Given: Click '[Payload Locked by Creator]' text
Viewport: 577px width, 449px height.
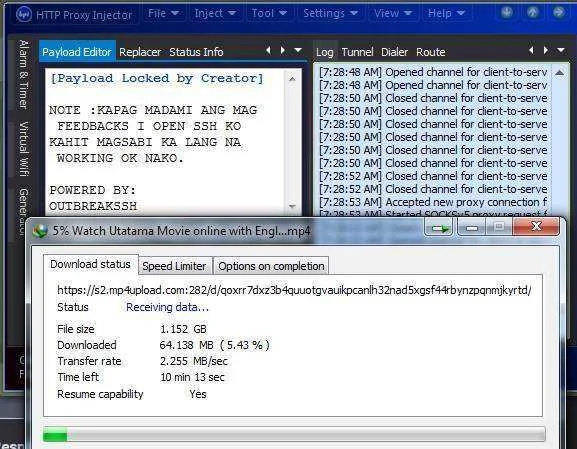Looking at the screenshot, I should 157,78.
